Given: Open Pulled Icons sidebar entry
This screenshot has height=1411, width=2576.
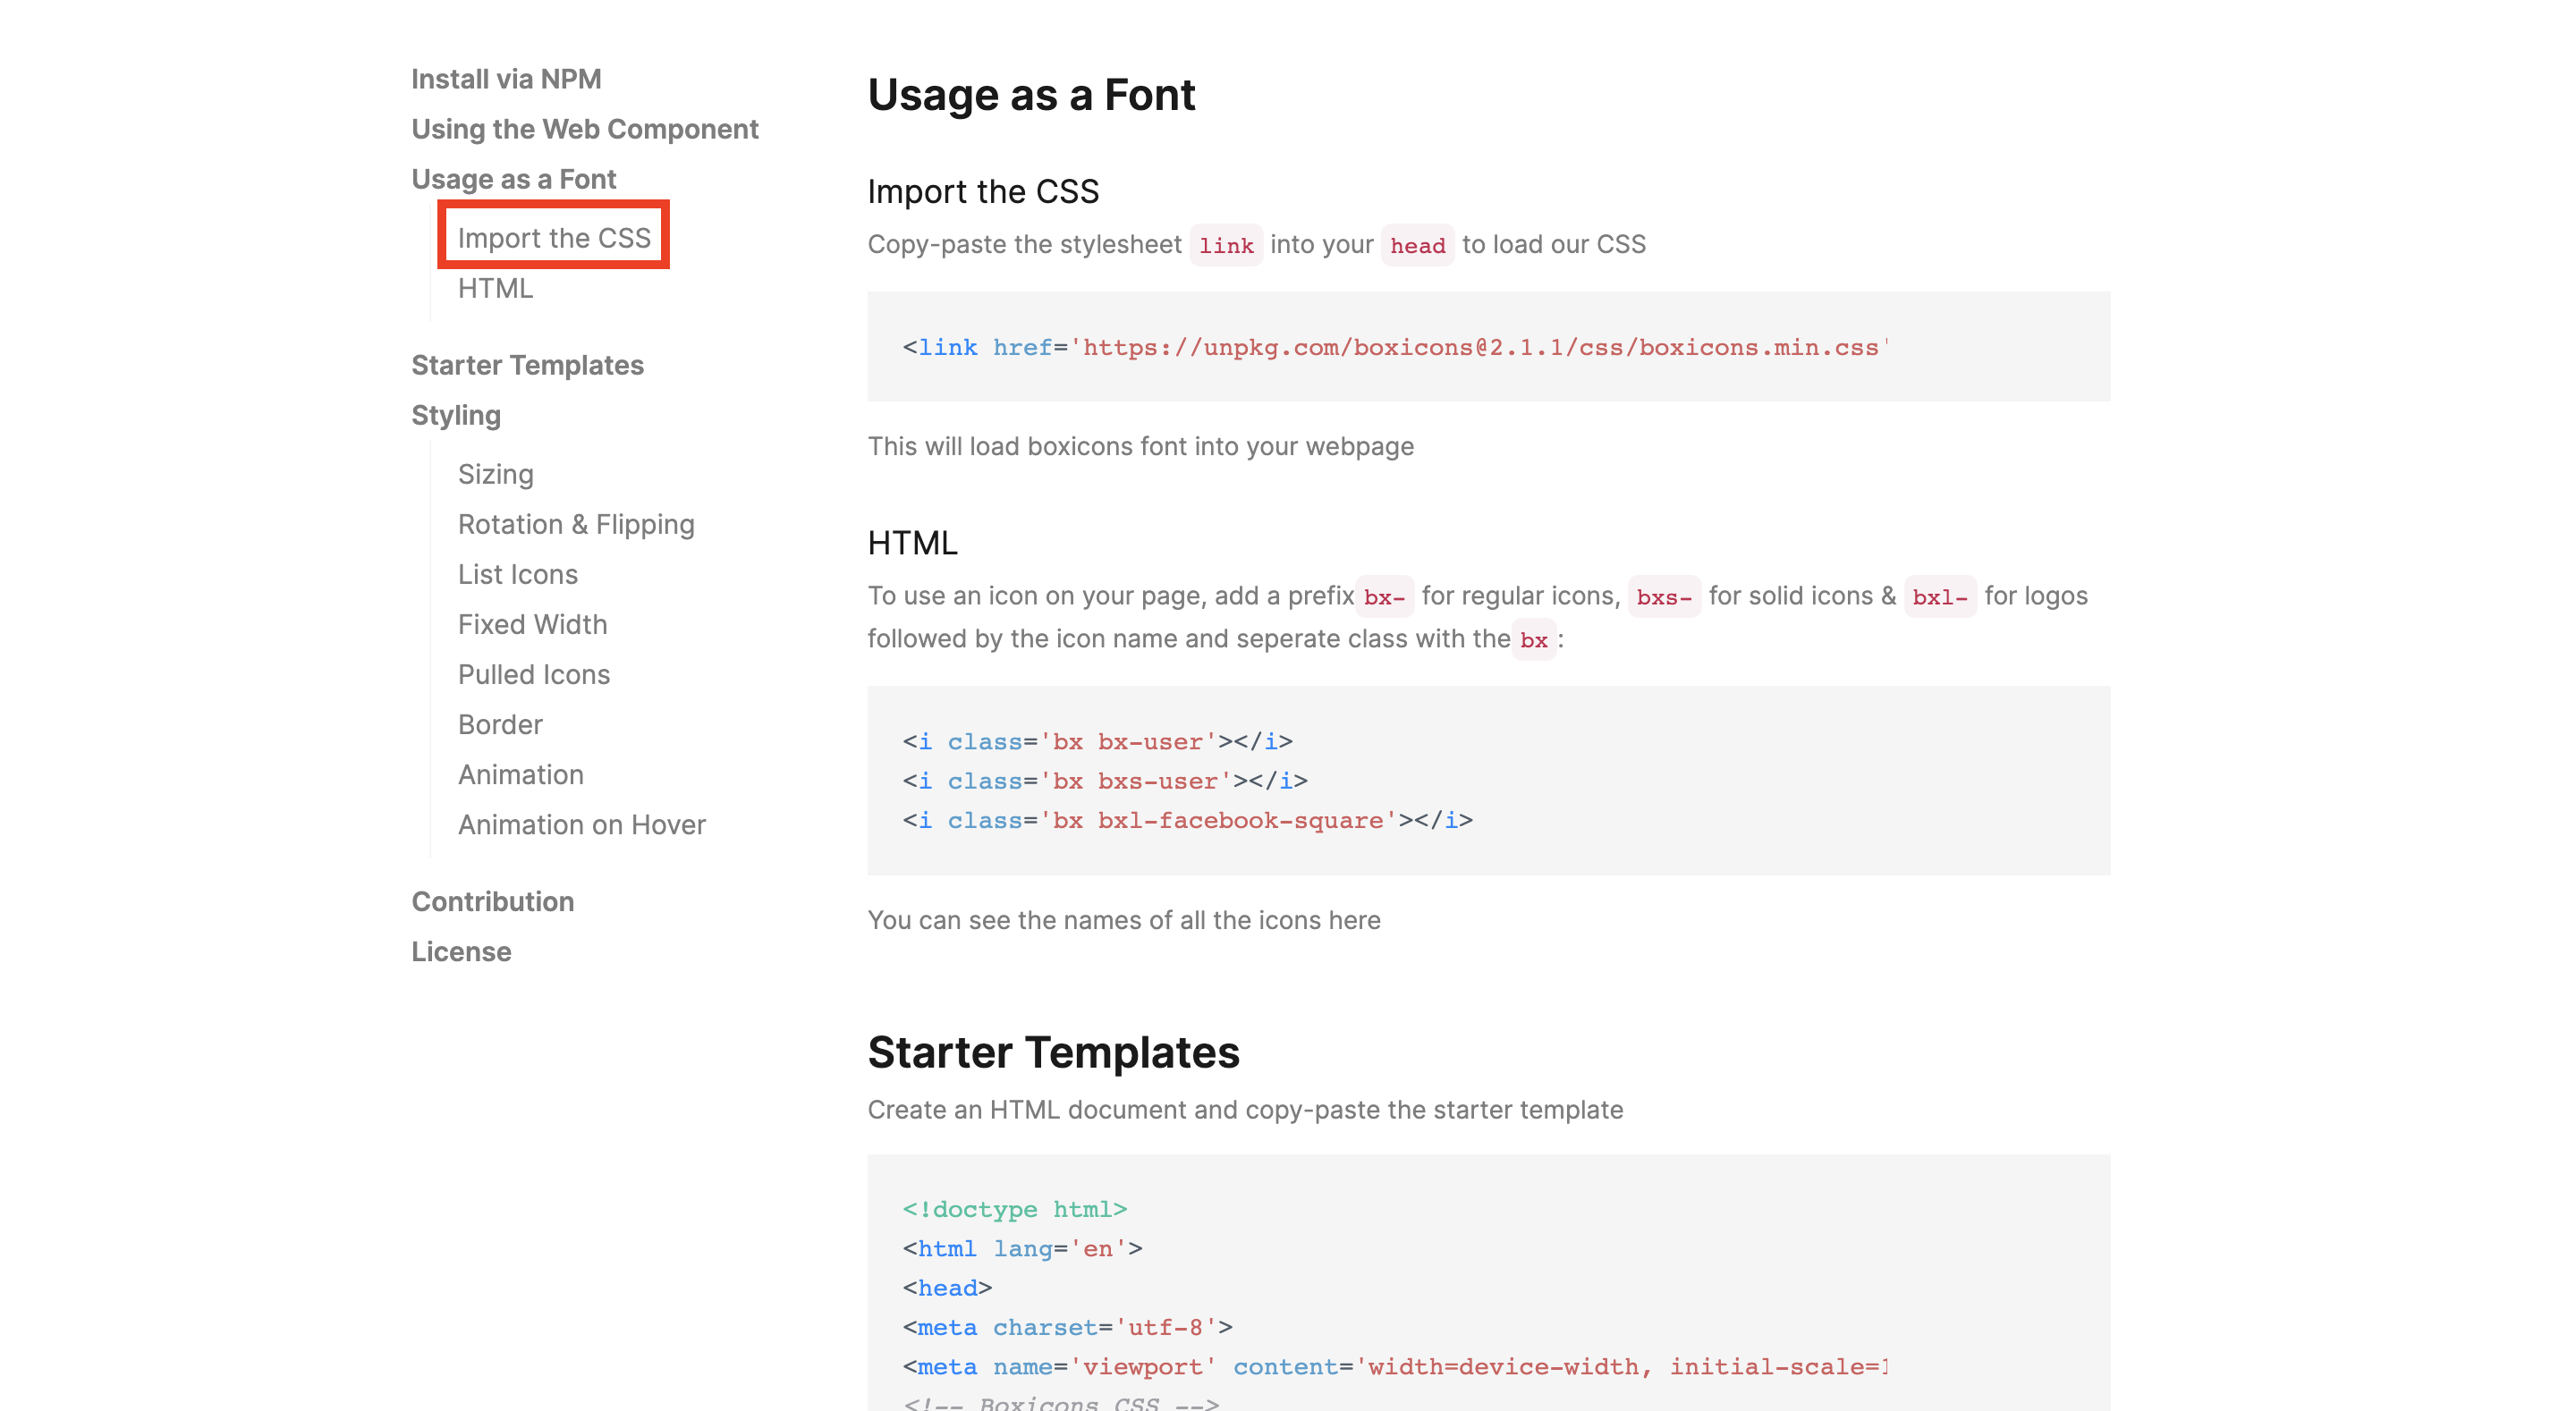Looking at the screenshot, I should (533, 674).
